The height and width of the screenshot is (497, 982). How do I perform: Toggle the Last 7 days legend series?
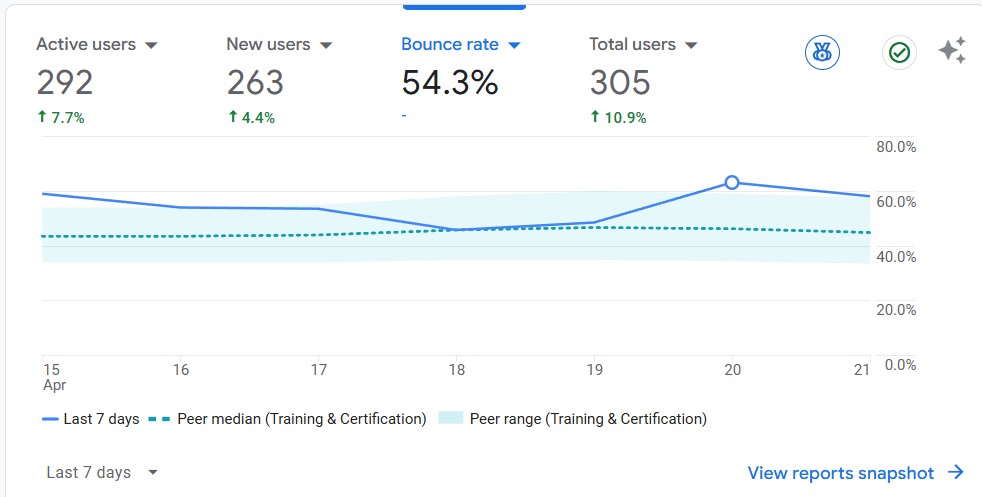click(x=91, y=419)
